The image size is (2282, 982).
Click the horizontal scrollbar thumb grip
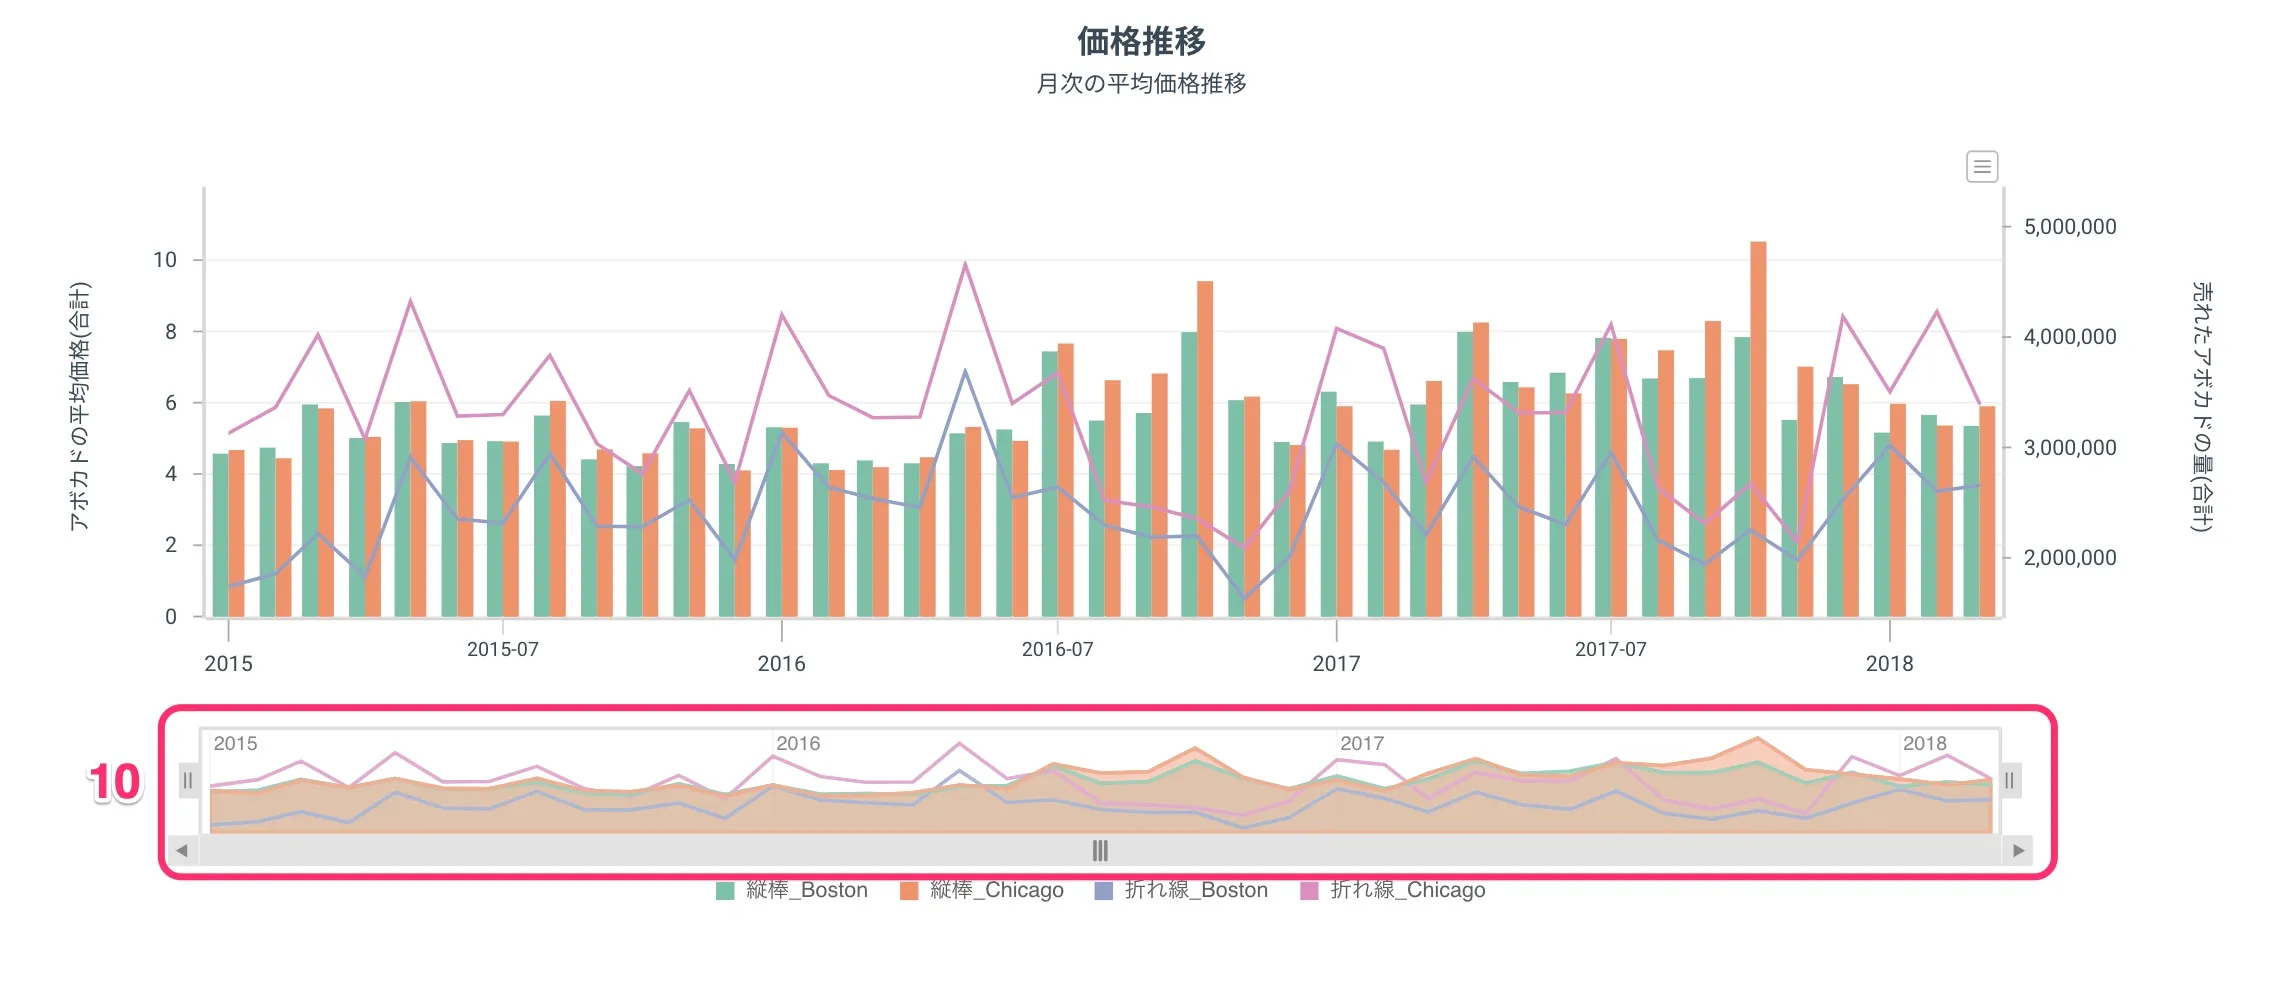coord(1100,851)
